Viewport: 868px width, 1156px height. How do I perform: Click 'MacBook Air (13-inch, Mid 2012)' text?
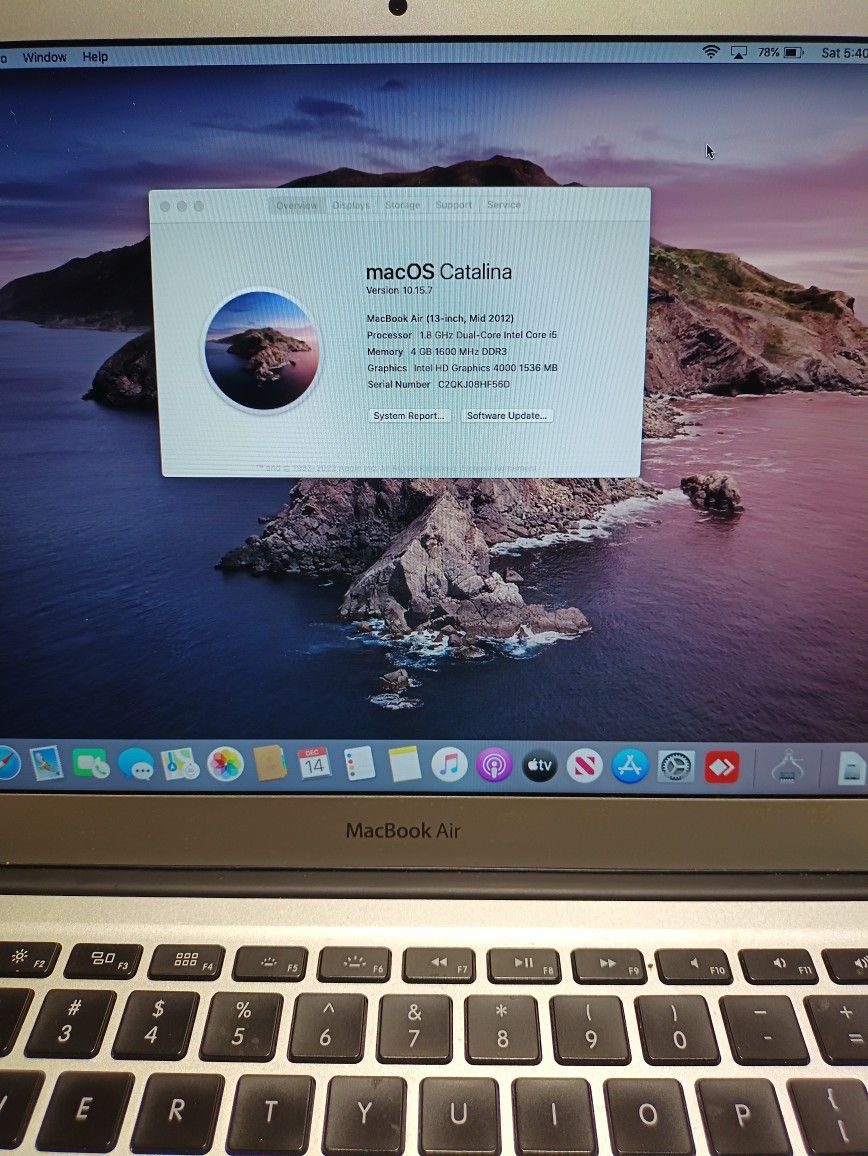tap(440, 318)
